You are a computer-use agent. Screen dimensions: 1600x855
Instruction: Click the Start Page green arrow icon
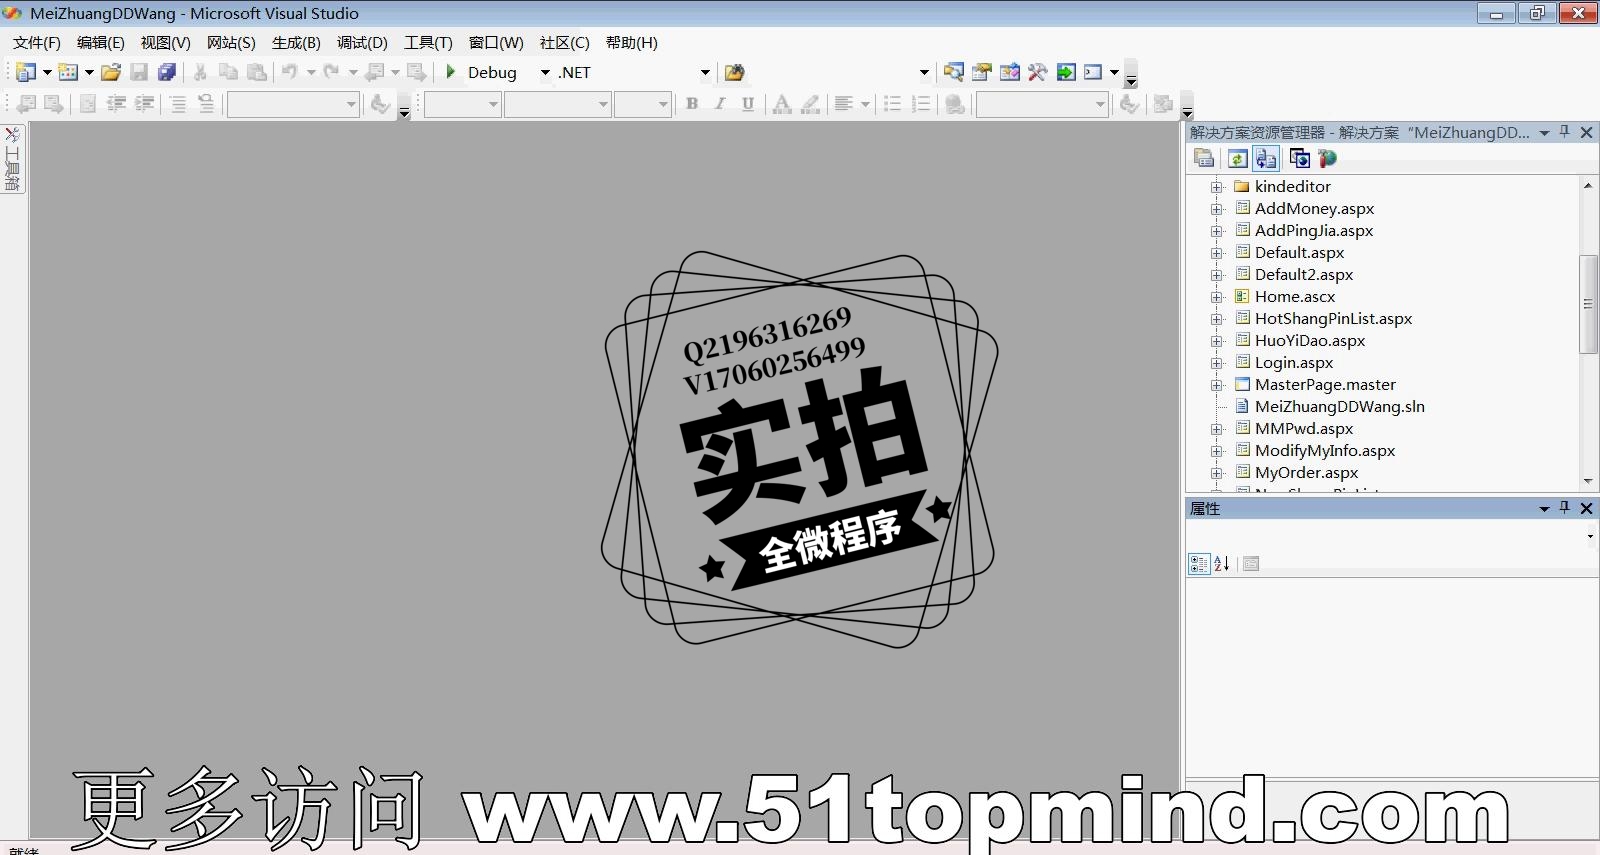click(x=1066, y=72)
